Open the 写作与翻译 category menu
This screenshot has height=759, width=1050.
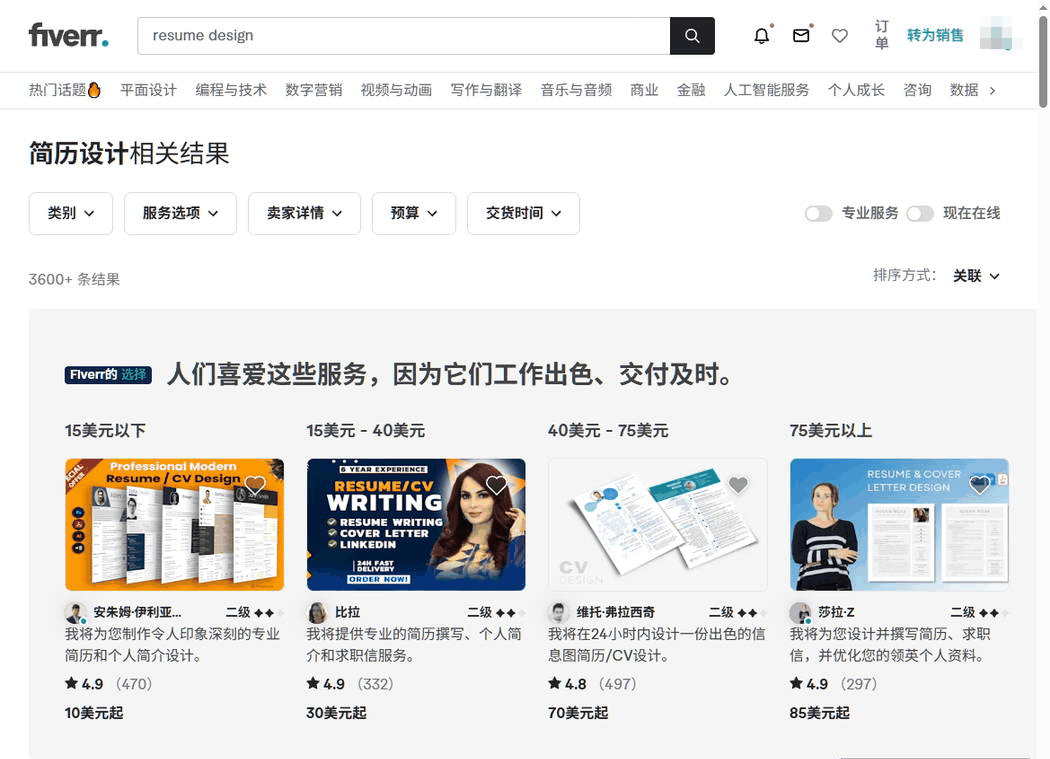pyautogui.click(x=486, y=90)
